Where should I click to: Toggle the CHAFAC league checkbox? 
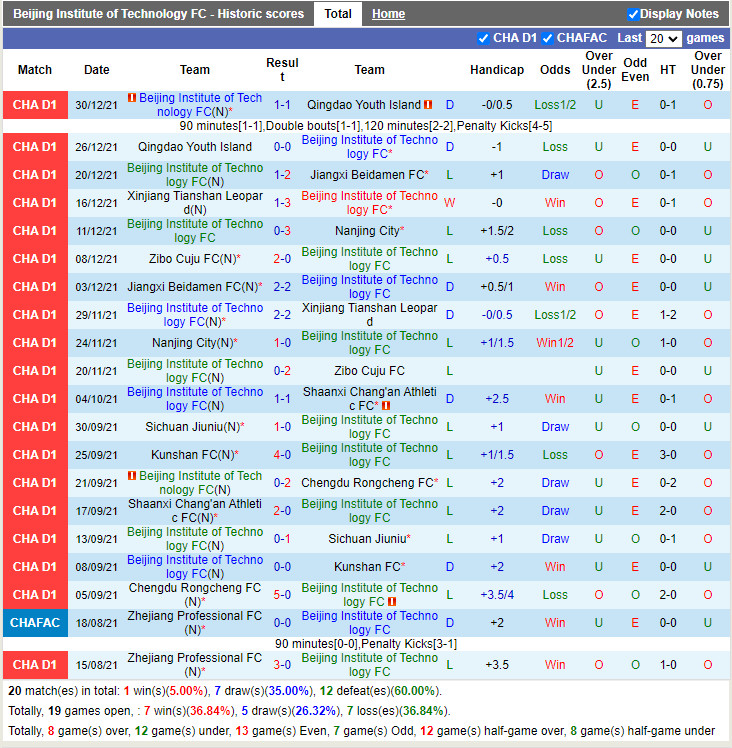pyautogui.click(x=548, y=38)
